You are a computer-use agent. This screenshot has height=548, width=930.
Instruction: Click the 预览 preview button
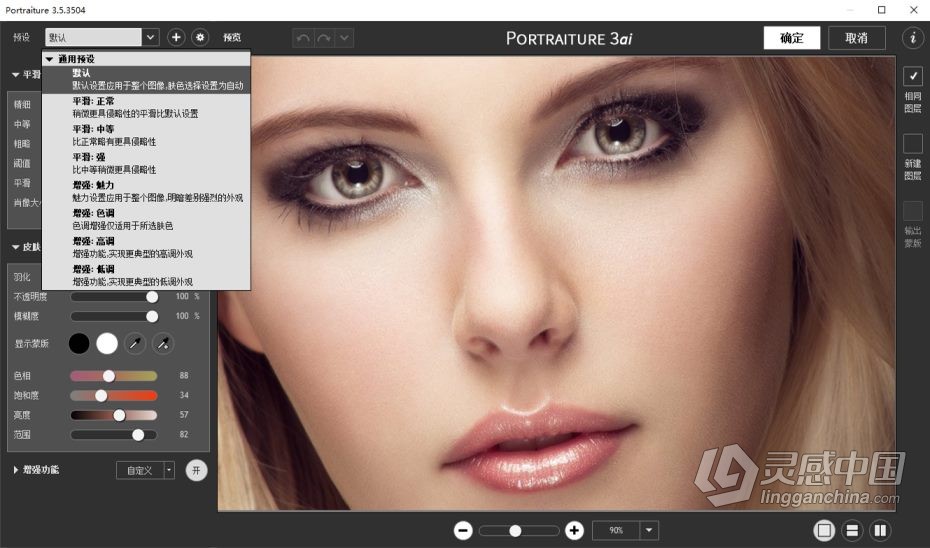coord(232,37)
